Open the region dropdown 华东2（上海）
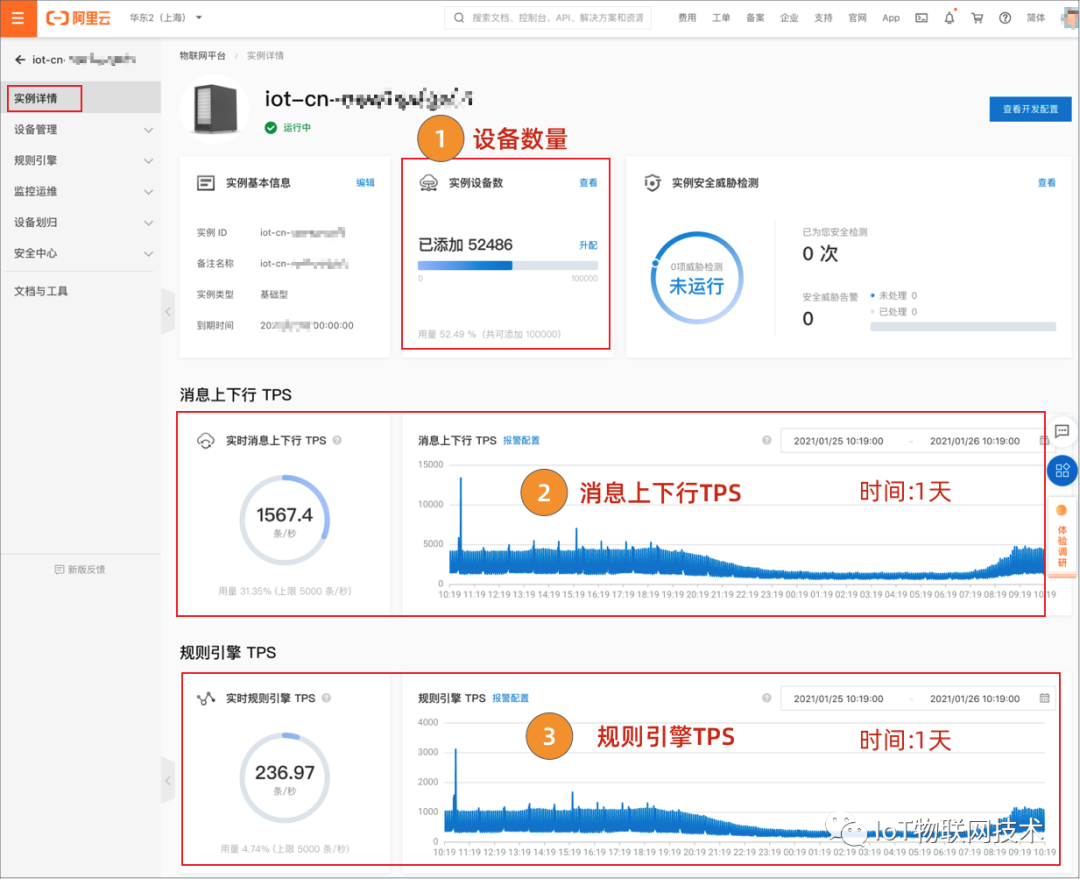 tap(165, 18)
